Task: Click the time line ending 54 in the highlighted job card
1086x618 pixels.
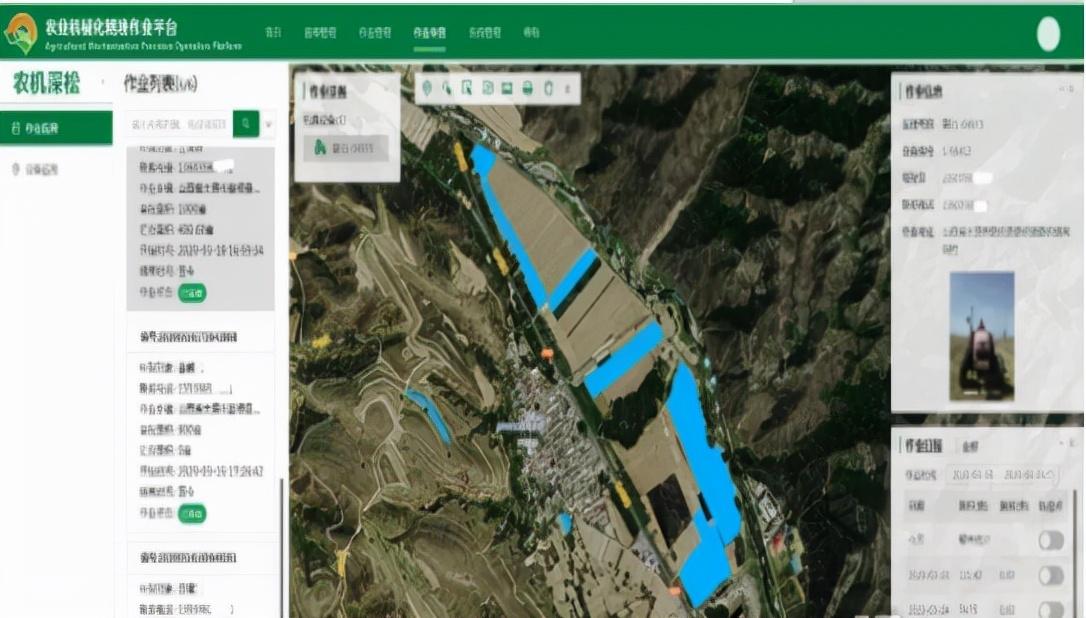Action: 201,250
